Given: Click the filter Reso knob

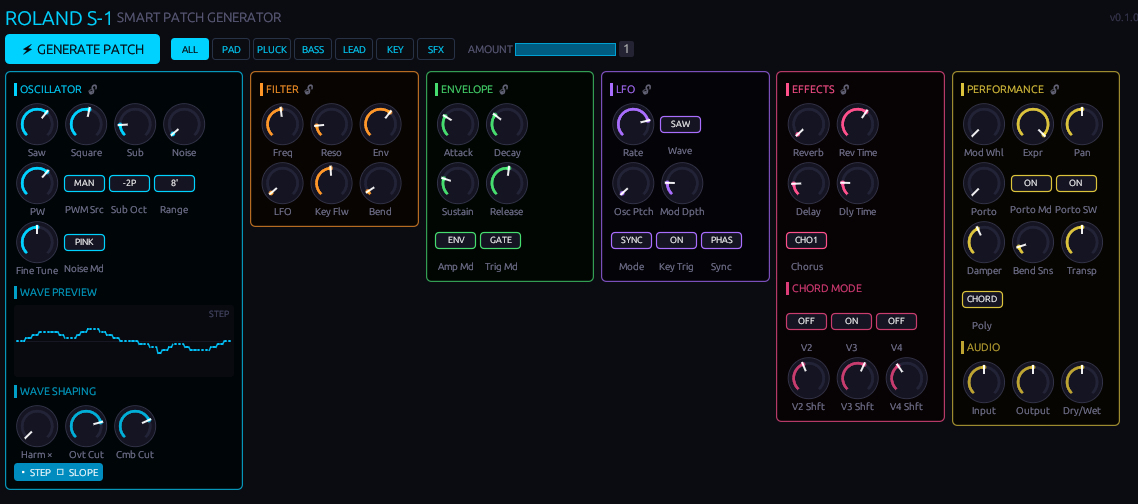Looking at the screenshot, I should 332,124.
